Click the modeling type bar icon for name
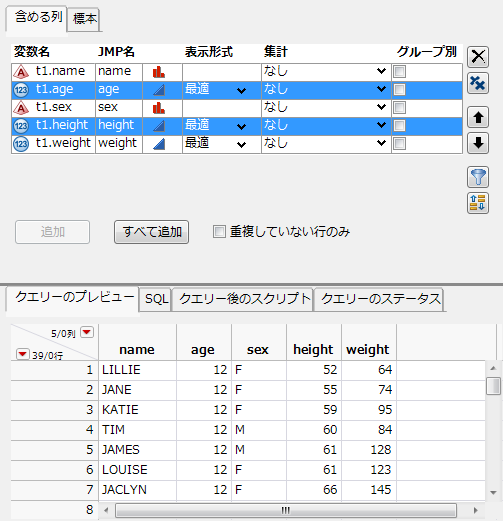Image resolution: width=503 pixels, height=521 pixels. [x=159, y=72]
